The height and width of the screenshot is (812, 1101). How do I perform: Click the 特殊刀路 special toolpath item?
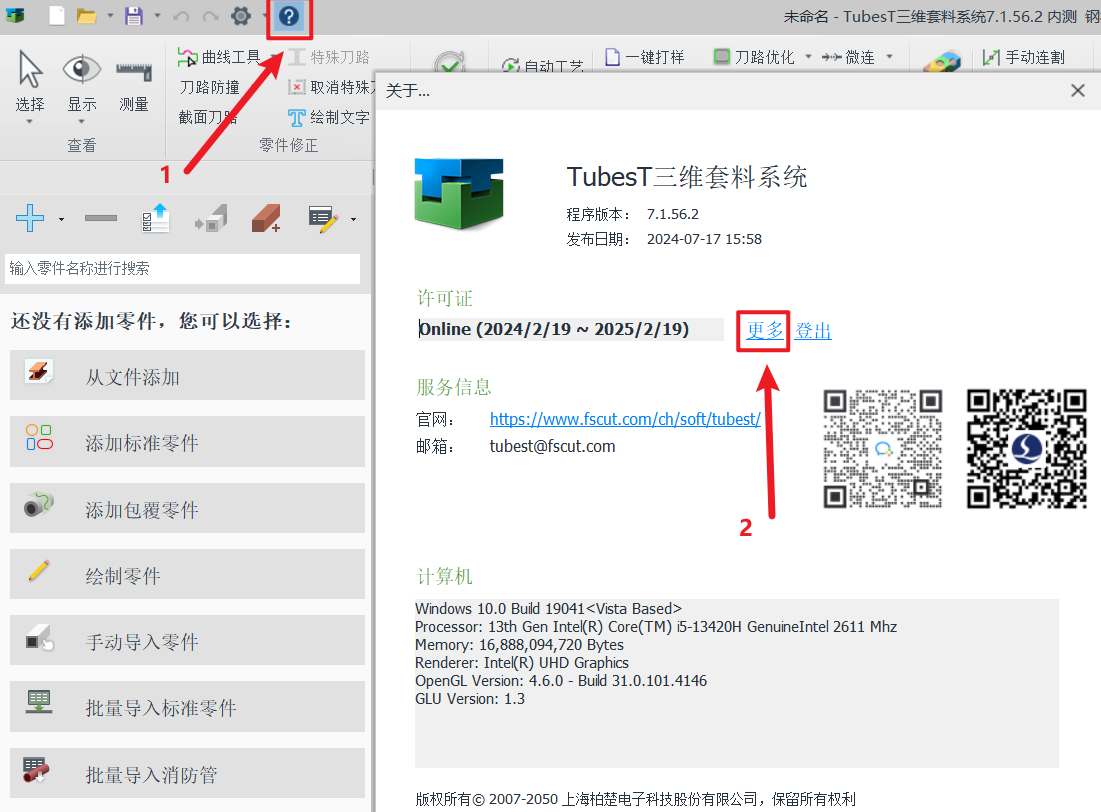[329, 57]
